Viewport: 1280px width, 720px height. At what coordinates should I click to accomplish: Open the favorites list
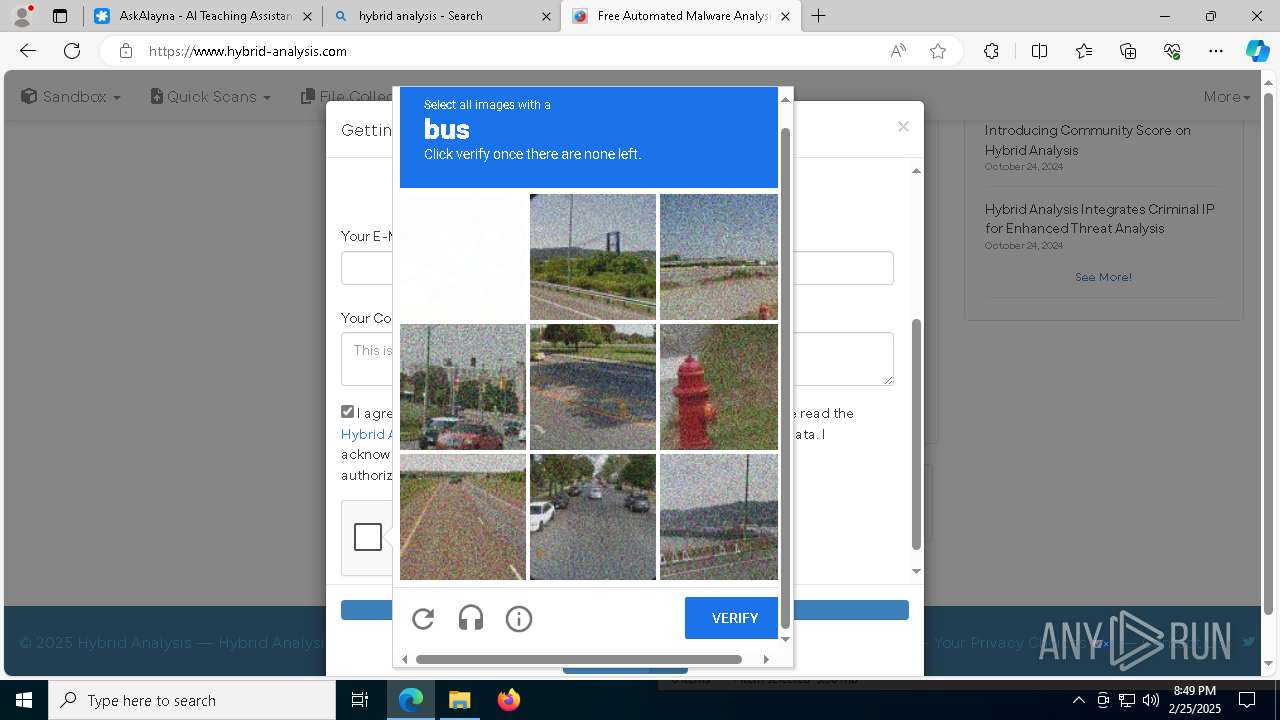click(1084, 51)
